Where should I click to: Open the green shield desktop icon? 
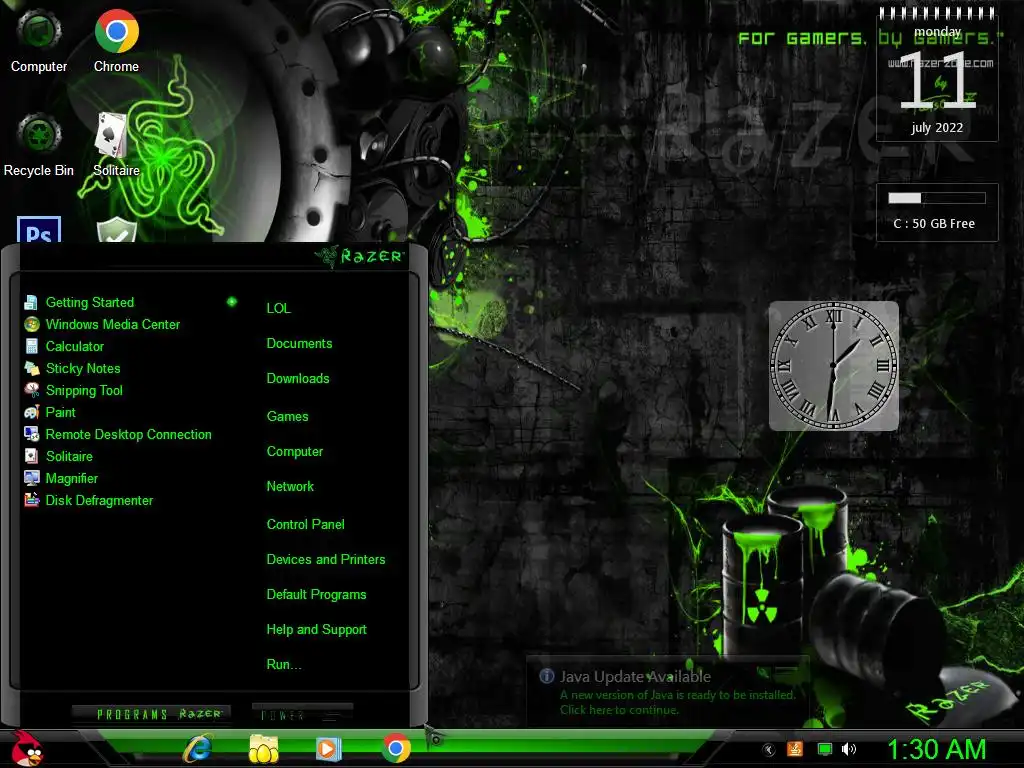pyautogui.click(x=116, y=229)
